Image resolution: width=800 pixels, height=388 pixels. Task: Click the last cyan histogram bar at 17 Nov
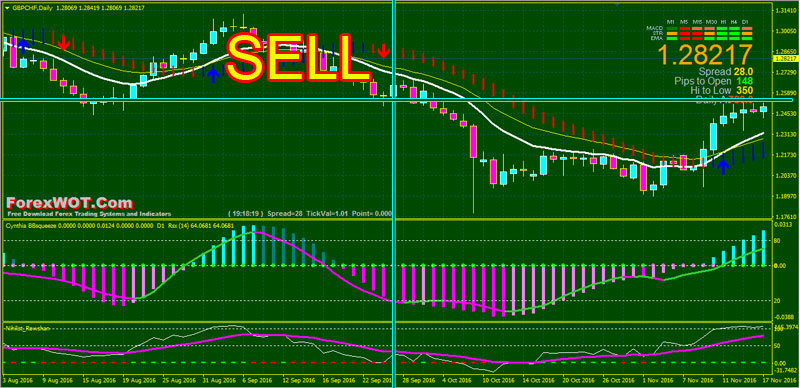(764, 248)
